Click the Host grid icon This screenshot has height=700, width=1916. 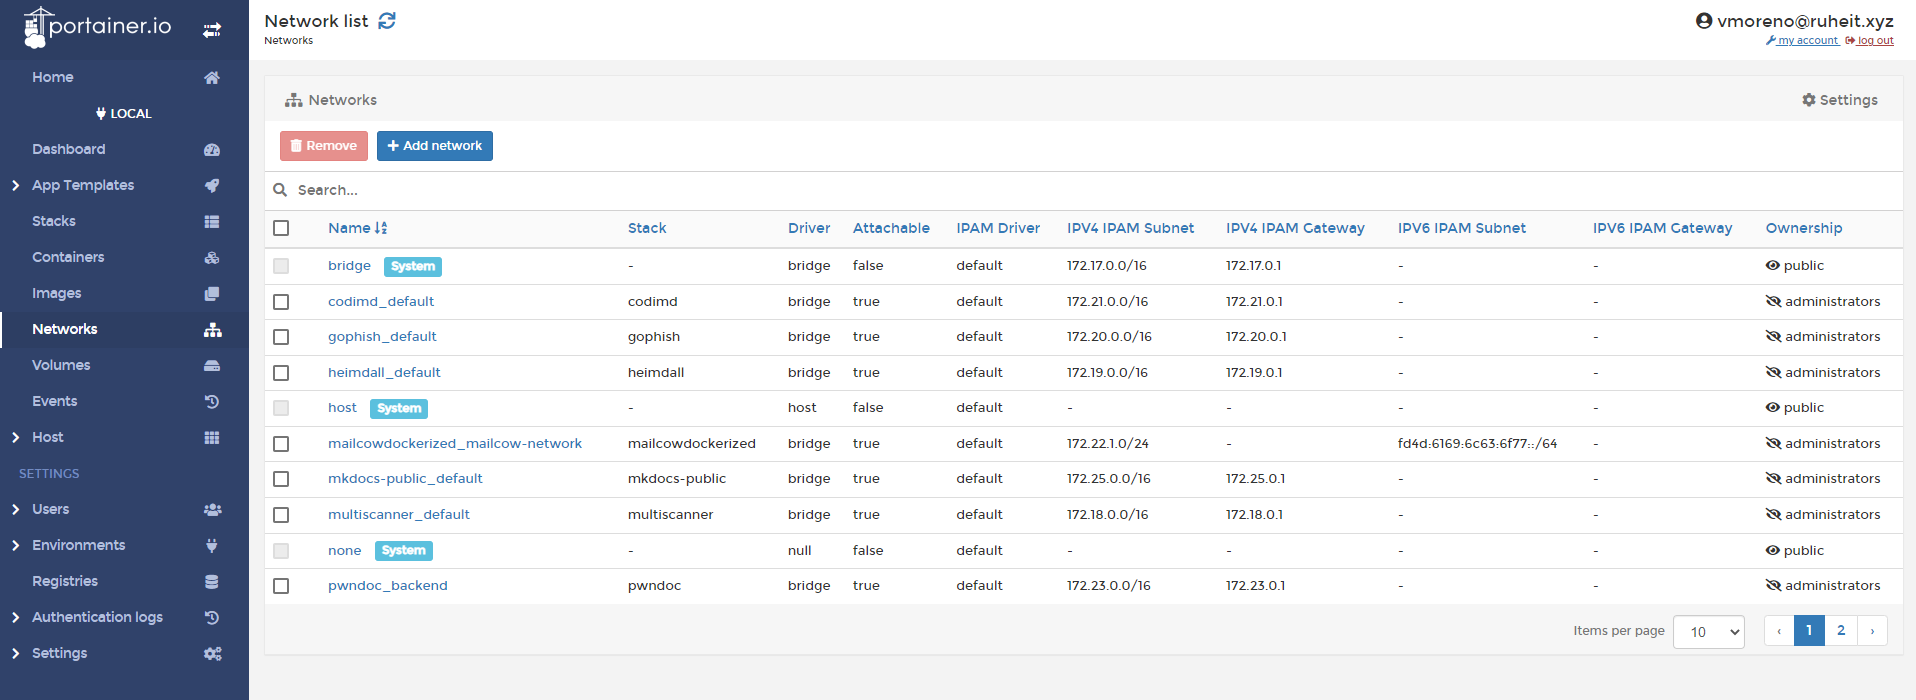[212, 438]
